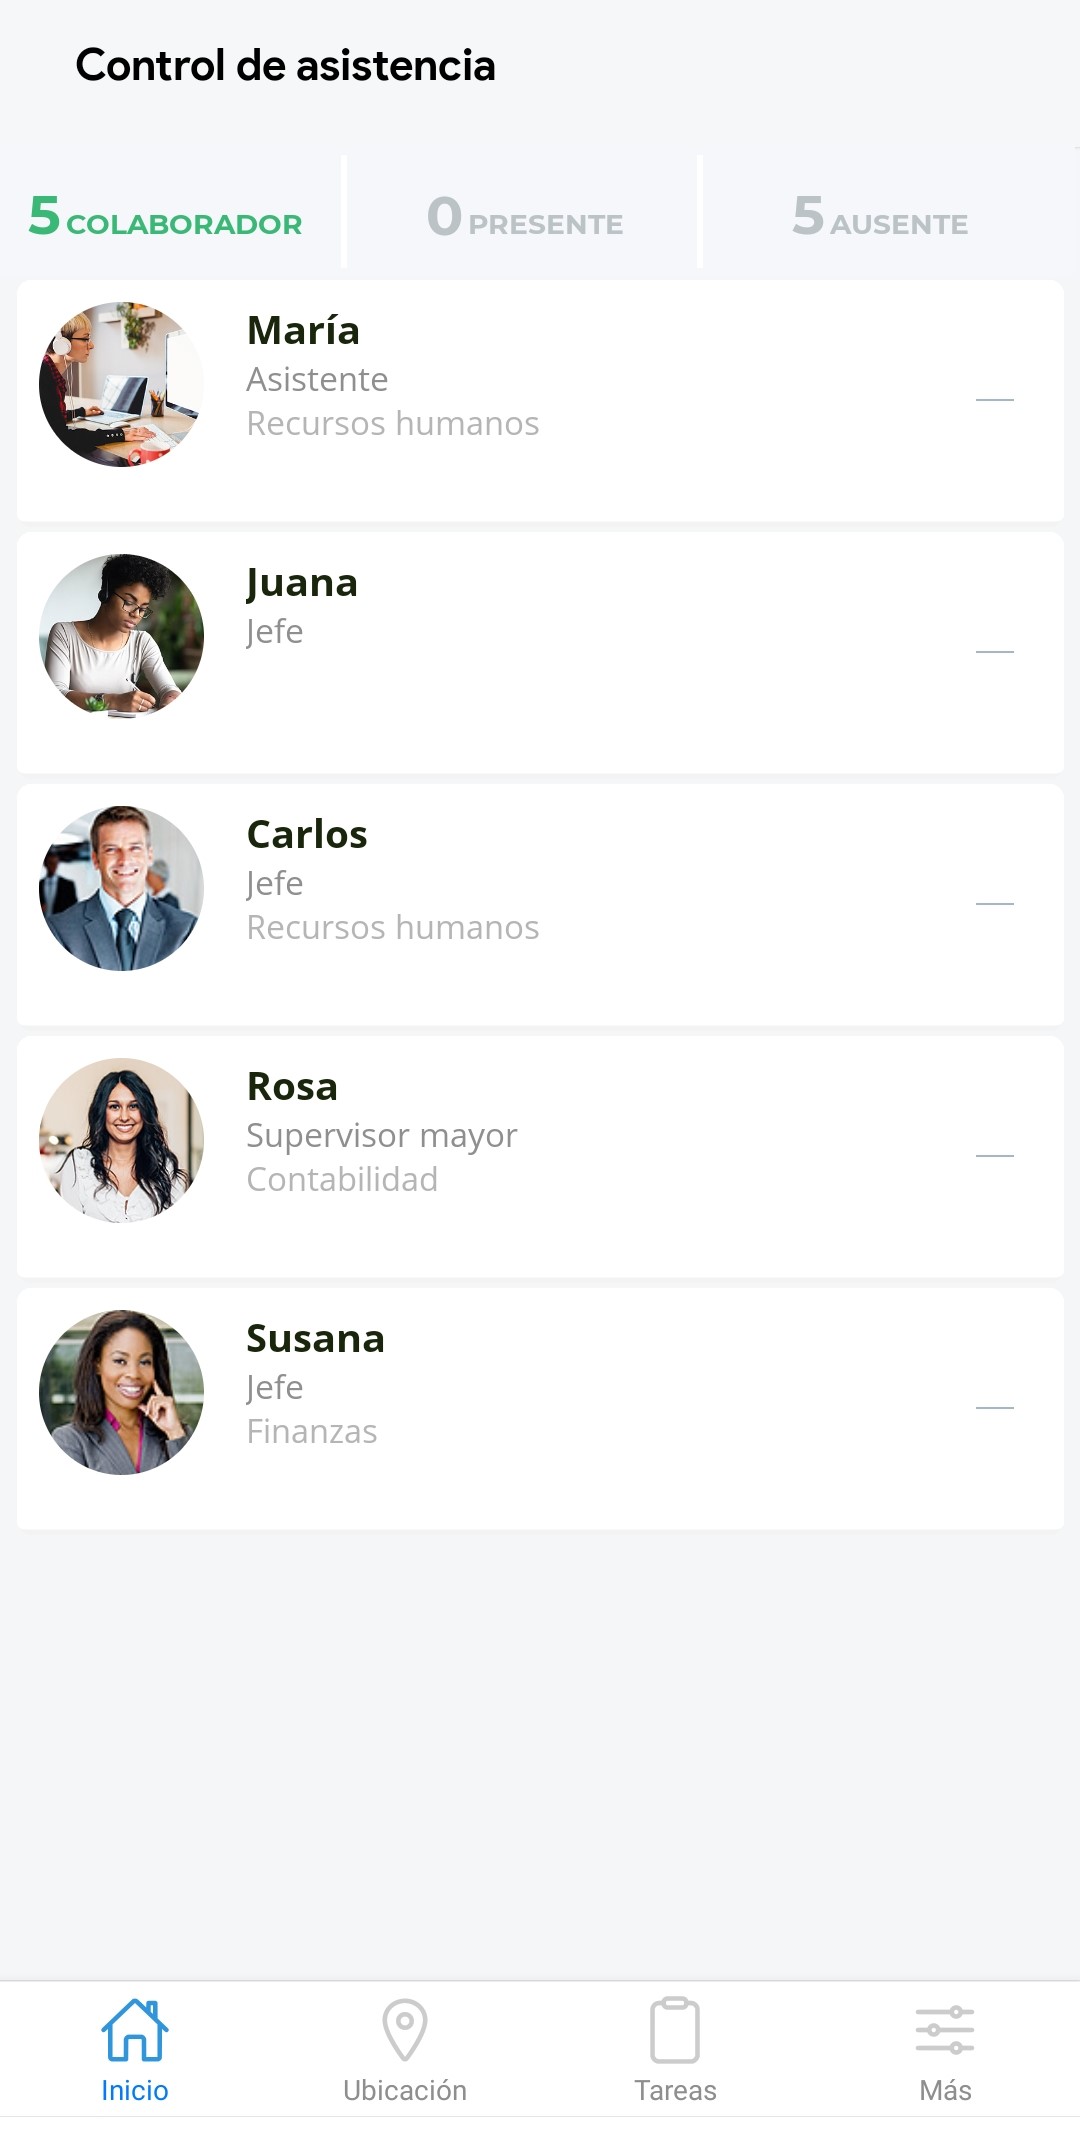
Task: Tap the status dash on Susana's row
Action: pos(995,1408)
